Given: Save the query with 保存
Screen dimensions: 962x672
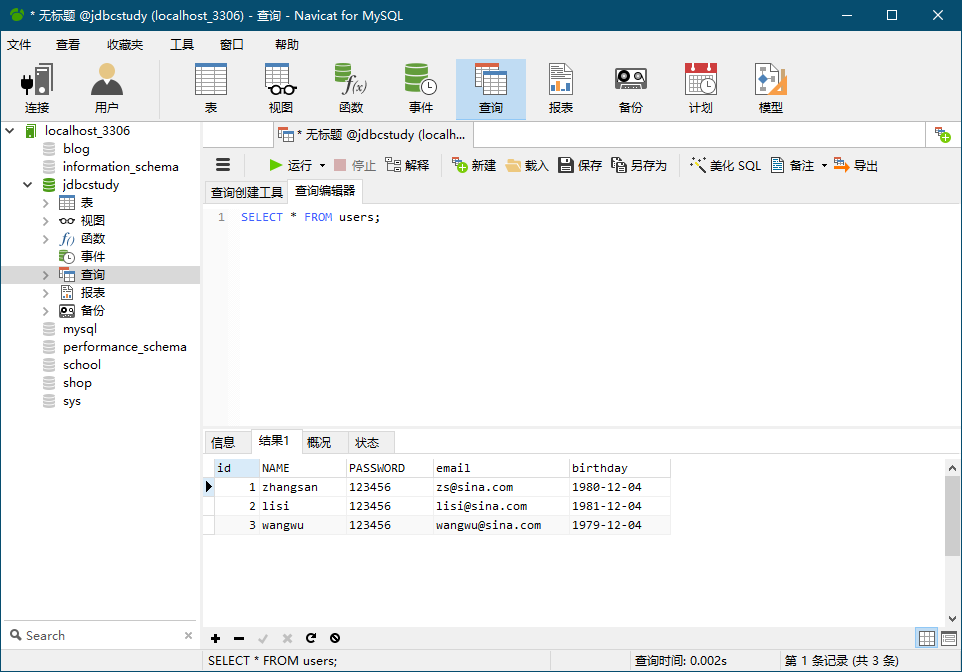Looking at the screenshot, I should (580, 165).
